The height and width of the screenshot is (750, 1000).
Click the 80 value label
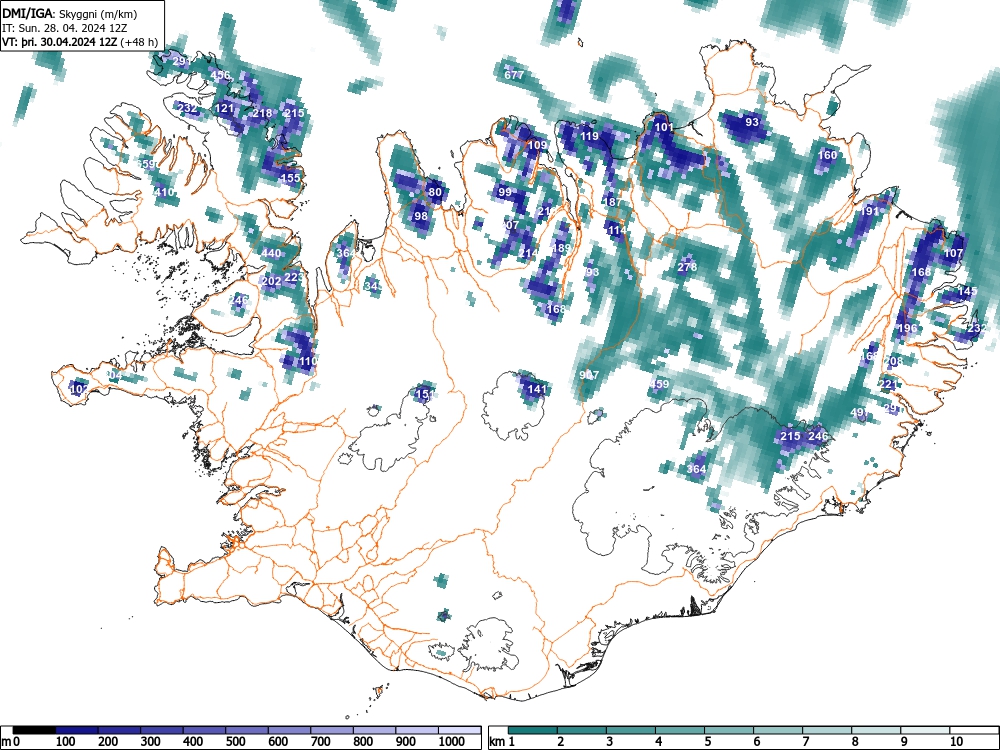[x=435, y=192]
